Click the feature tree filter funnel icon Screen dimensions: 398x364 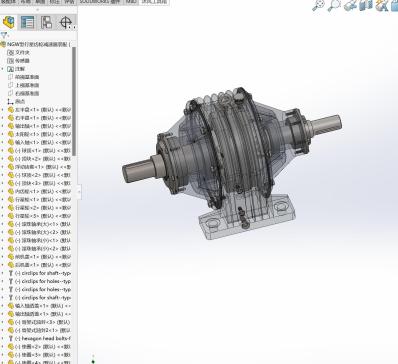pos(4,35)
